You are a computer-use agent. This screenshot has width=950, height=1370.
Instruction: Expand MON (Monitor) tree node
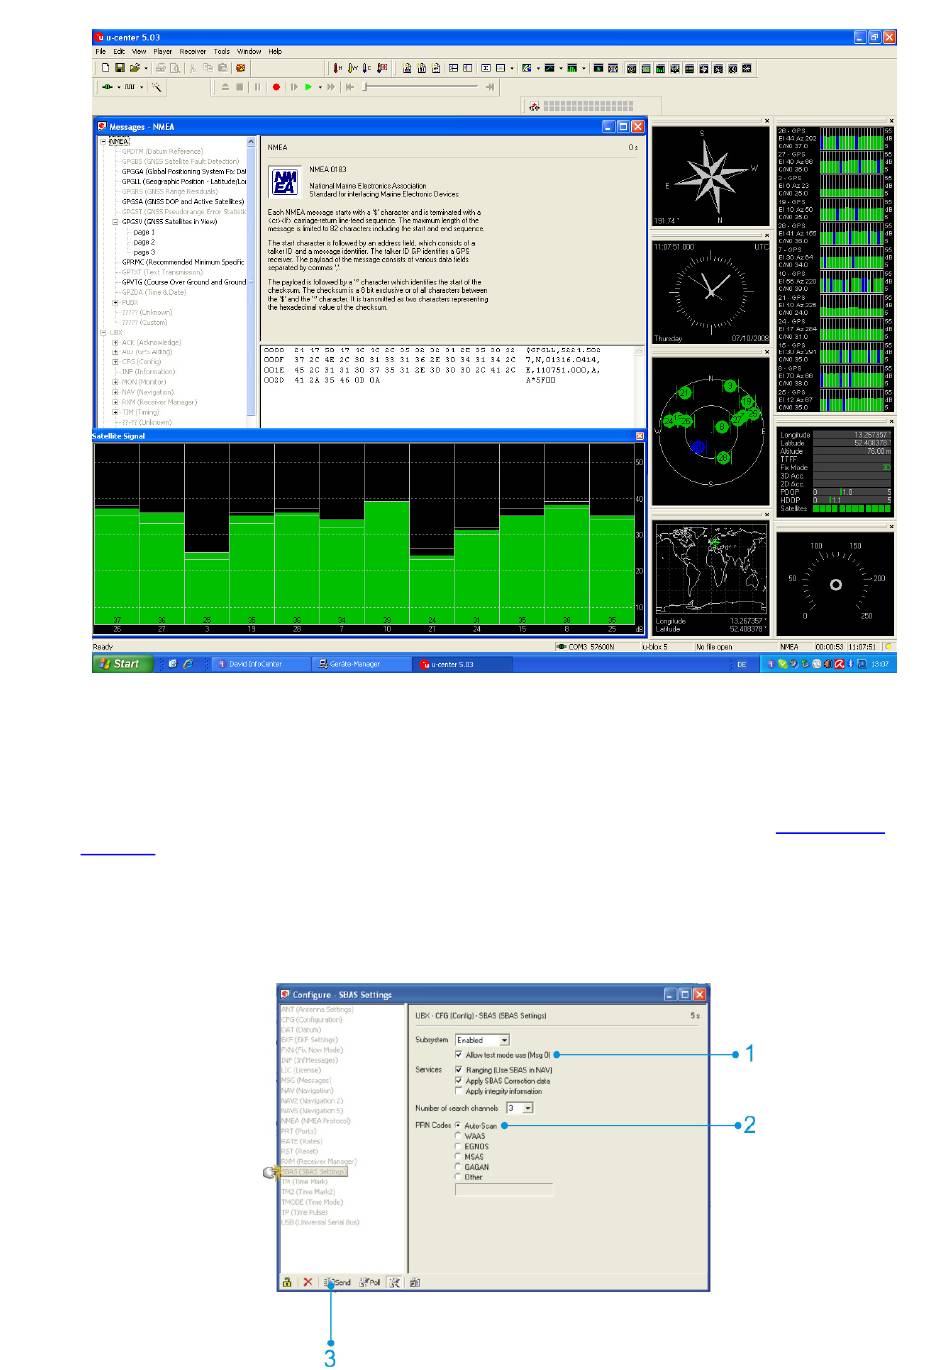pos(116,382)
